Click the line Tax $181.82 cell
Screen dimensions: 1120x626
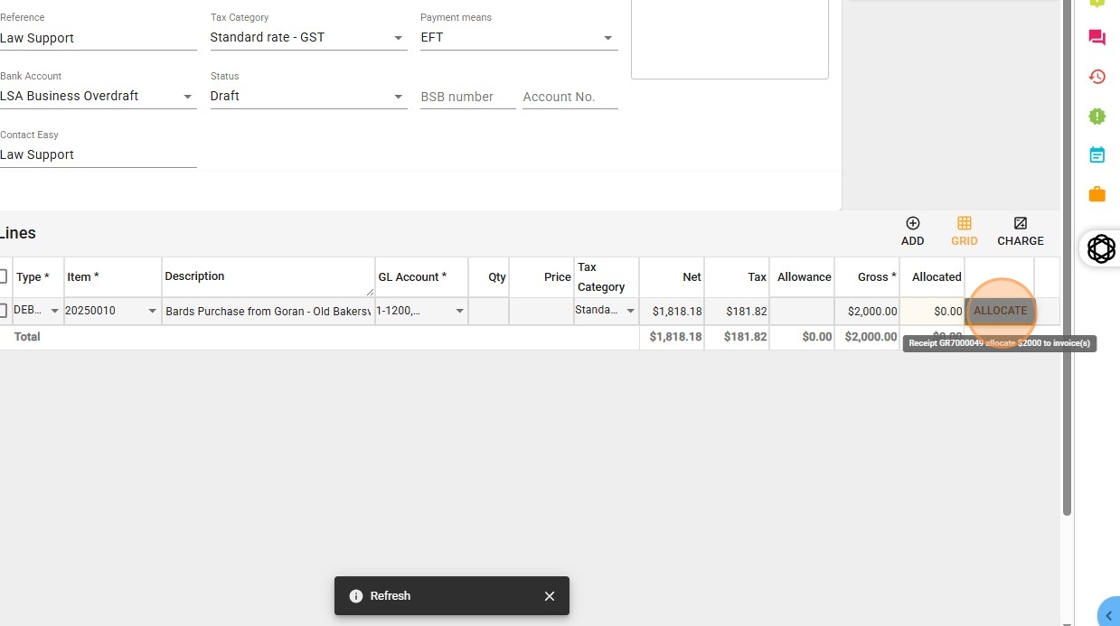737,311
